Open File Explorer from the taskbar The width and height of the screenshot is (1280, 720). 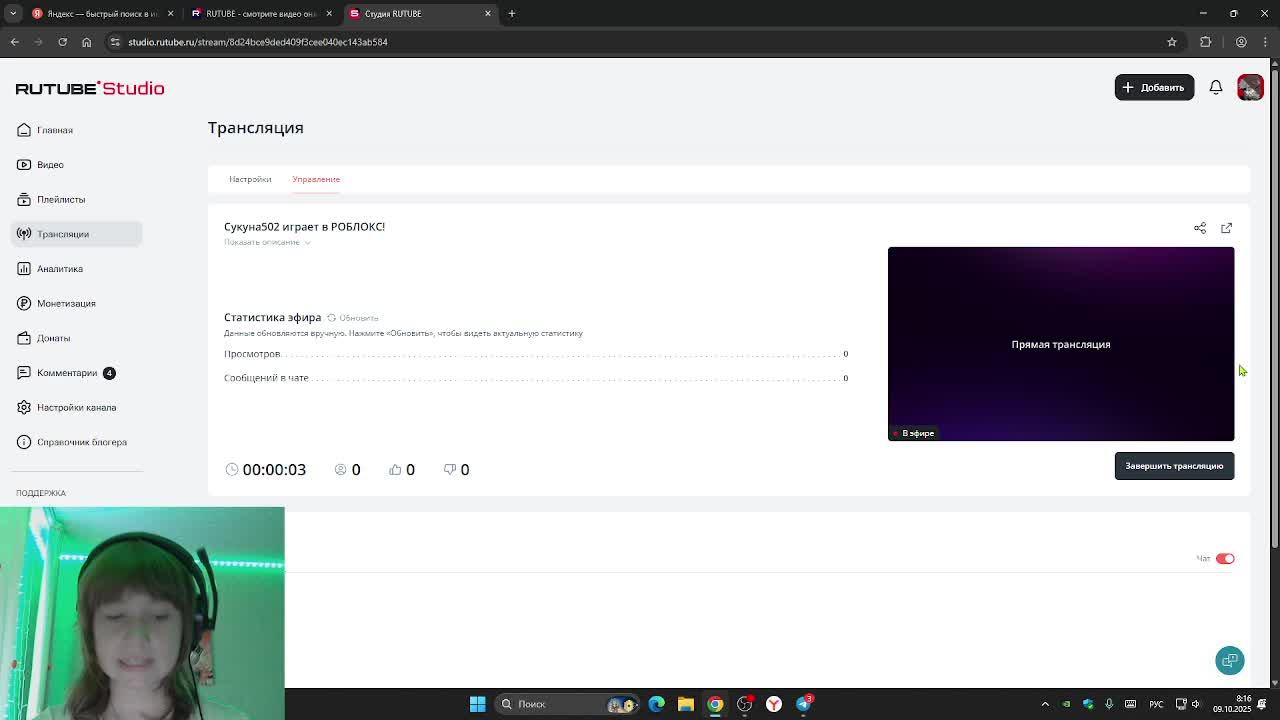pyautogui.click(x=686, y=704)
